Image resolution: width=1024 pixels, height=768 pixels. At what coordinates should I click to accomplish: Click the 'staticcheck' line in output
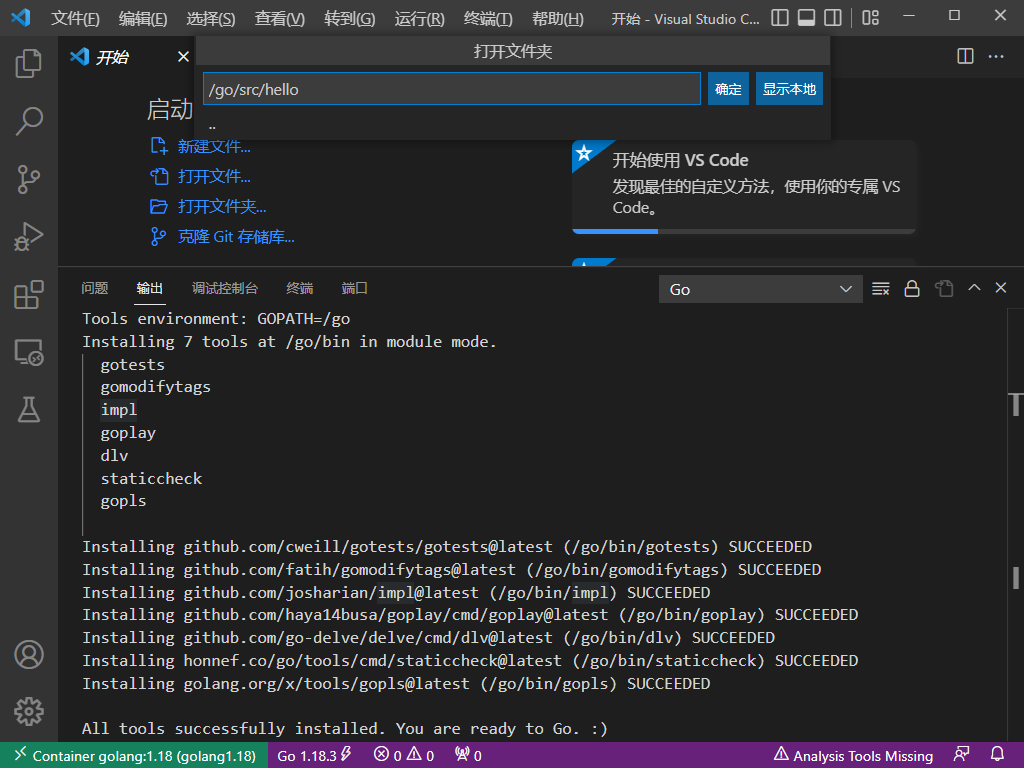(151, 479)
